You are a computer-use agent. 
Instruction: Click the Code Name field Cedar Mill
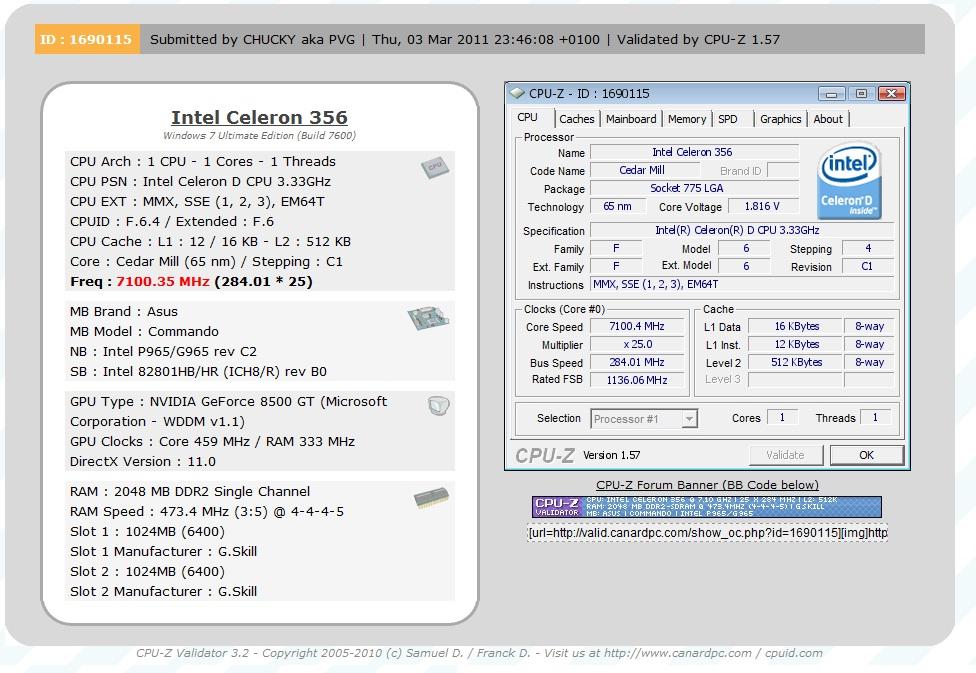(643, 170)
